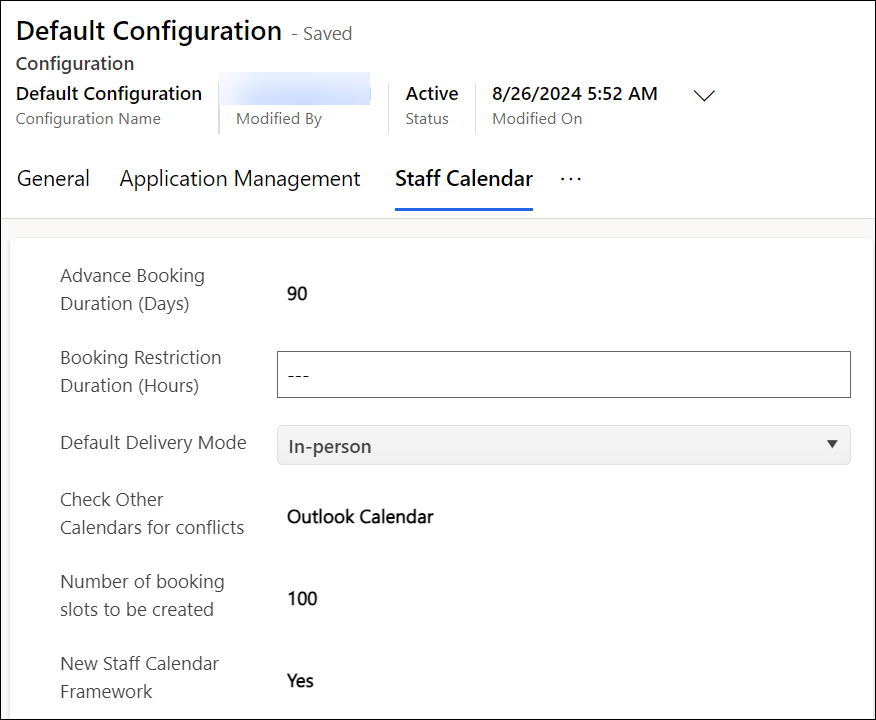This screenshot has width=876, height=720.
Task: Click the Number of booking slots label
Action: (x=142, y=596)
